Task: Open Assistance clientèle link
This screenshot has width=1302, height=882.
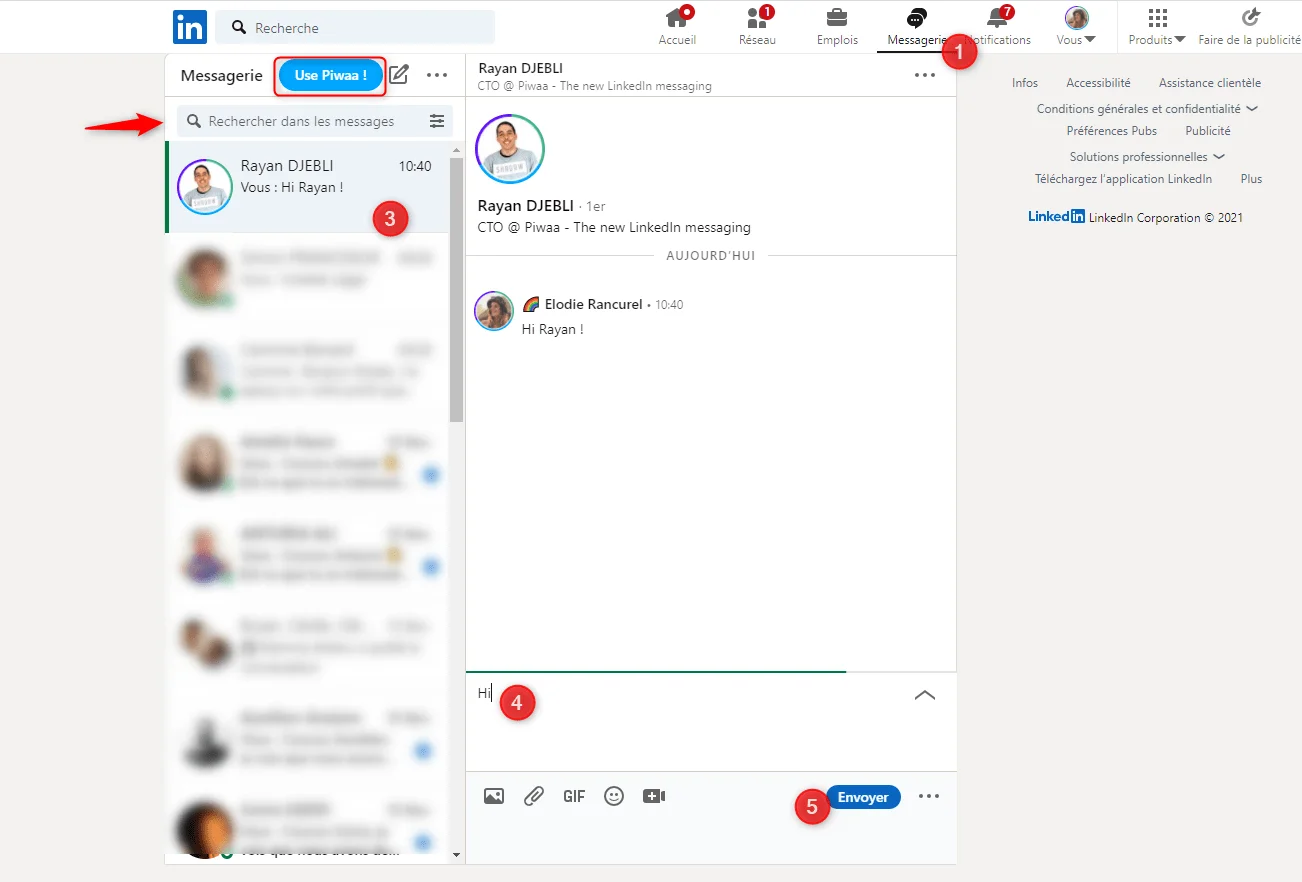Action: [x=1210, y=83]
